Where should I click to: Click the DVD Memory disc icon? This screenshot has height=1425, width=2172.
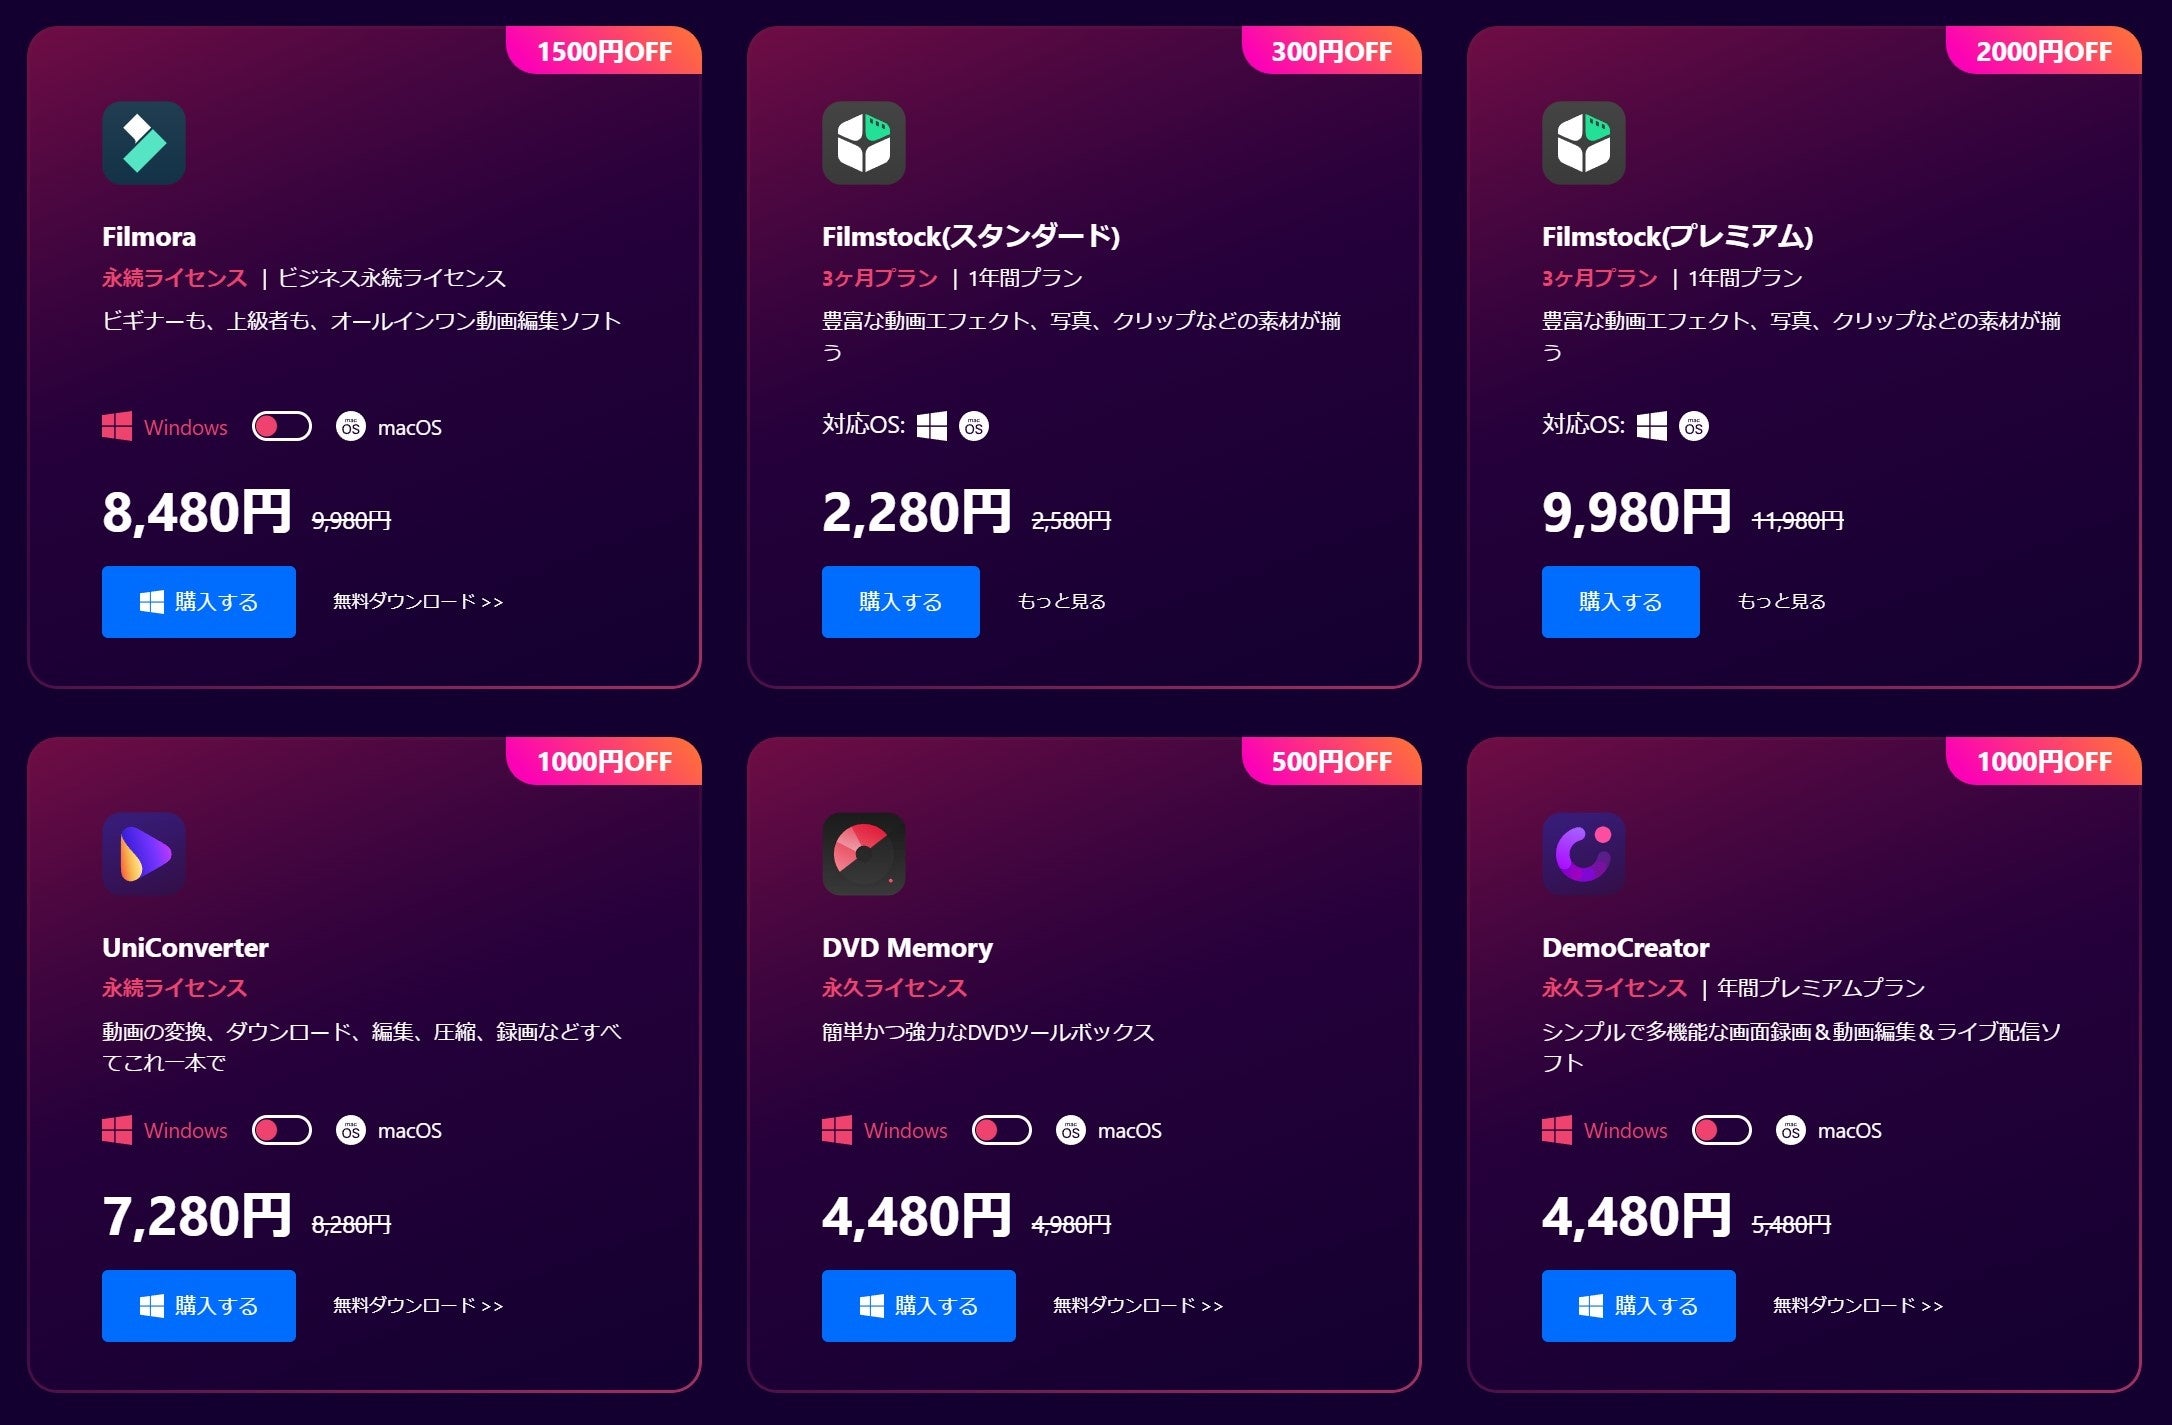pyautogui.click(x=864, y=854)
